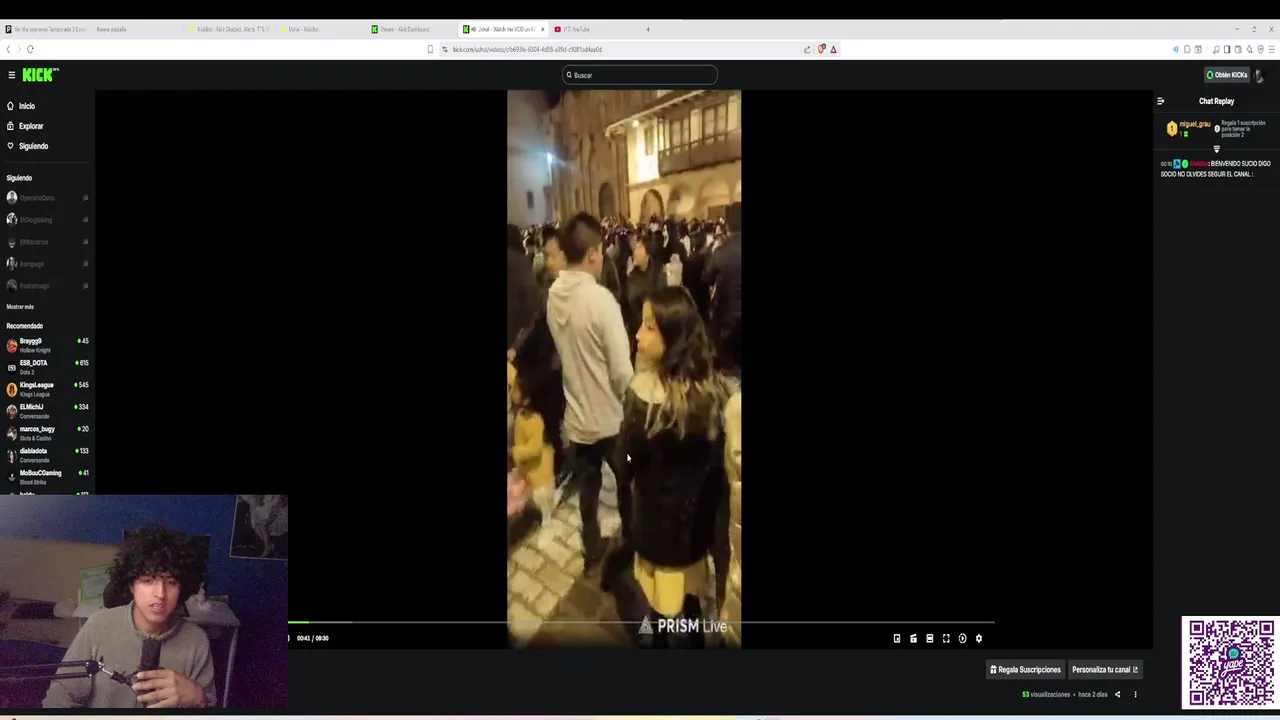Image resolution: width=1280 pixels, height=720 pixels.
Task: Switch to the Ver the sopranos tab
Action: pos(46,29)
